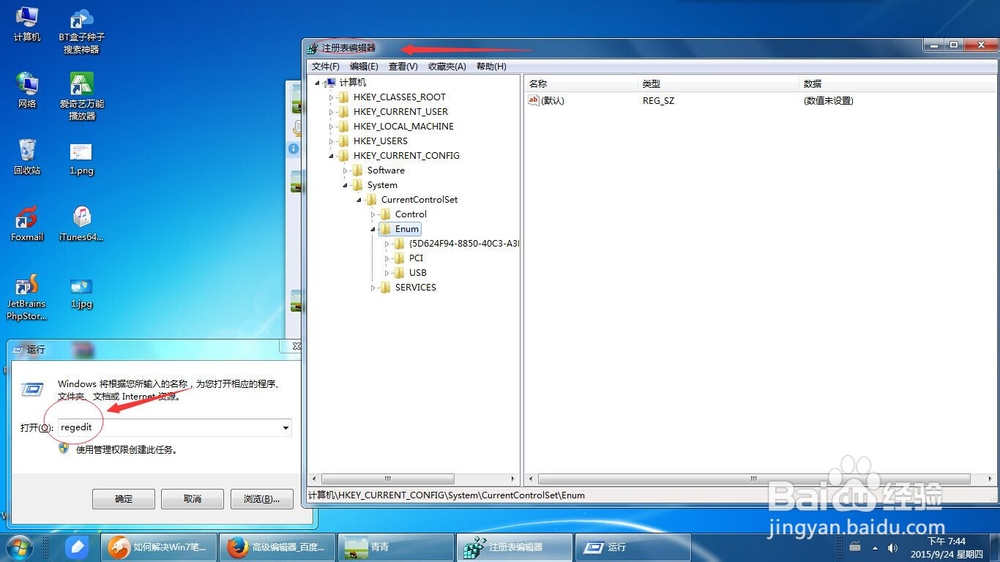Switch to 注册表编辑器 taskbar item
The height and width of the screenshot is (562, 1000).
(x=514, y=547)
